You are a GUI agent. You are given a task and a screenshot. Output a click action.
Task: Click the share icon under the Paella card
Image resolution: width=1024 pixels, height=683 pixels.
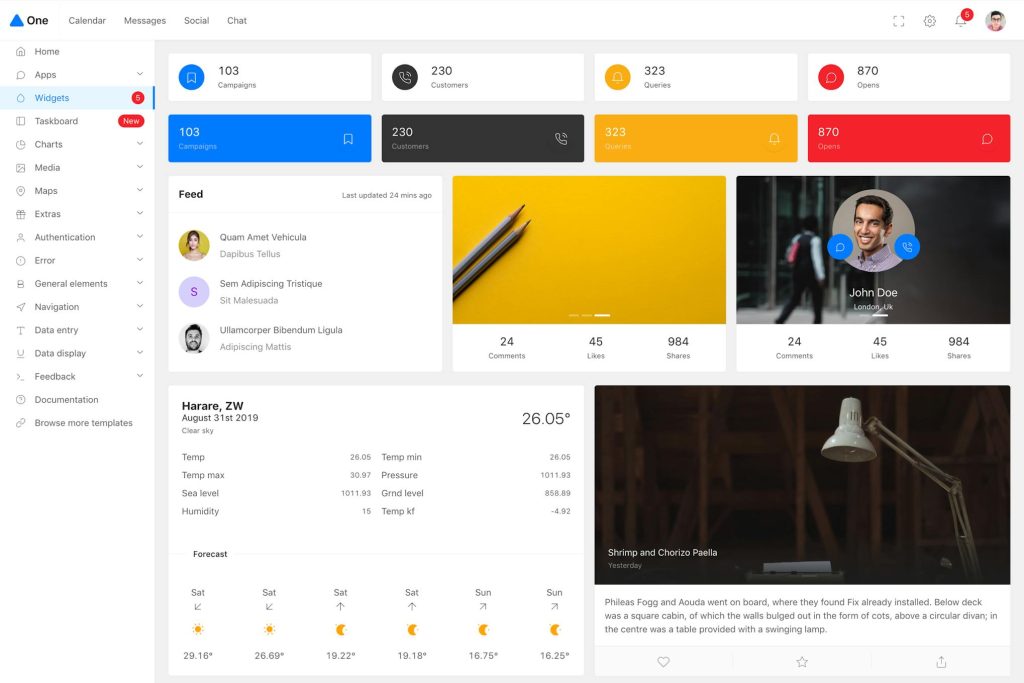pos(941,662)
